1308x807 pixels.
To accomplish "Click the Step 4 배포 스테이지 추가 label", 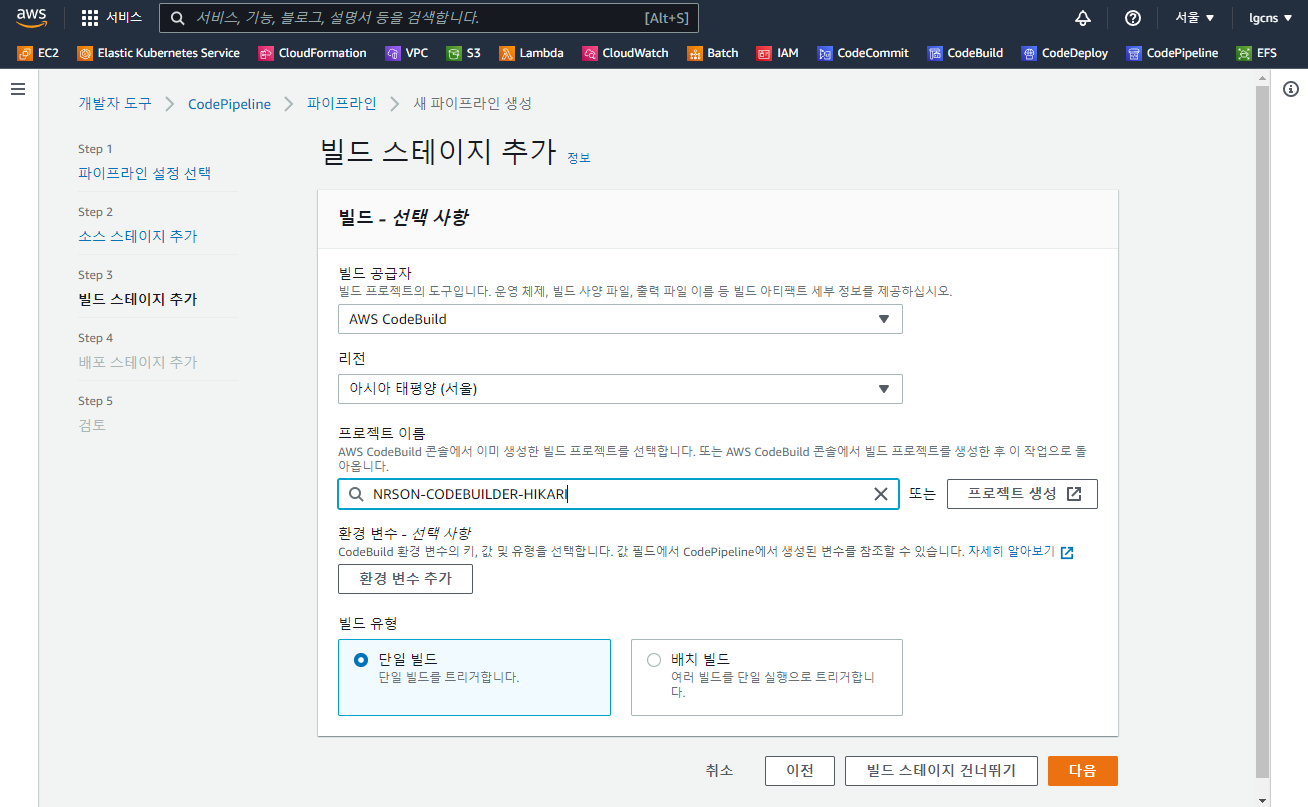I will [138, 362].
